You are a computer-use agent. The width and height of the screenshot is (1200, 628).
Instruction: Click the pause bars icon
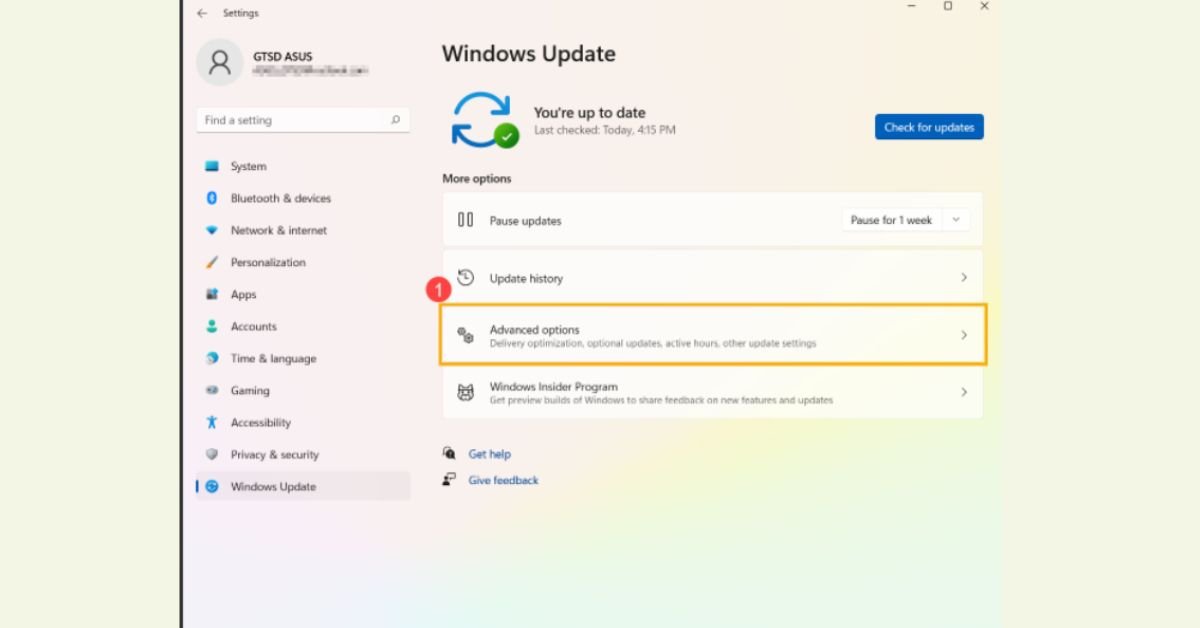(465, 220)
